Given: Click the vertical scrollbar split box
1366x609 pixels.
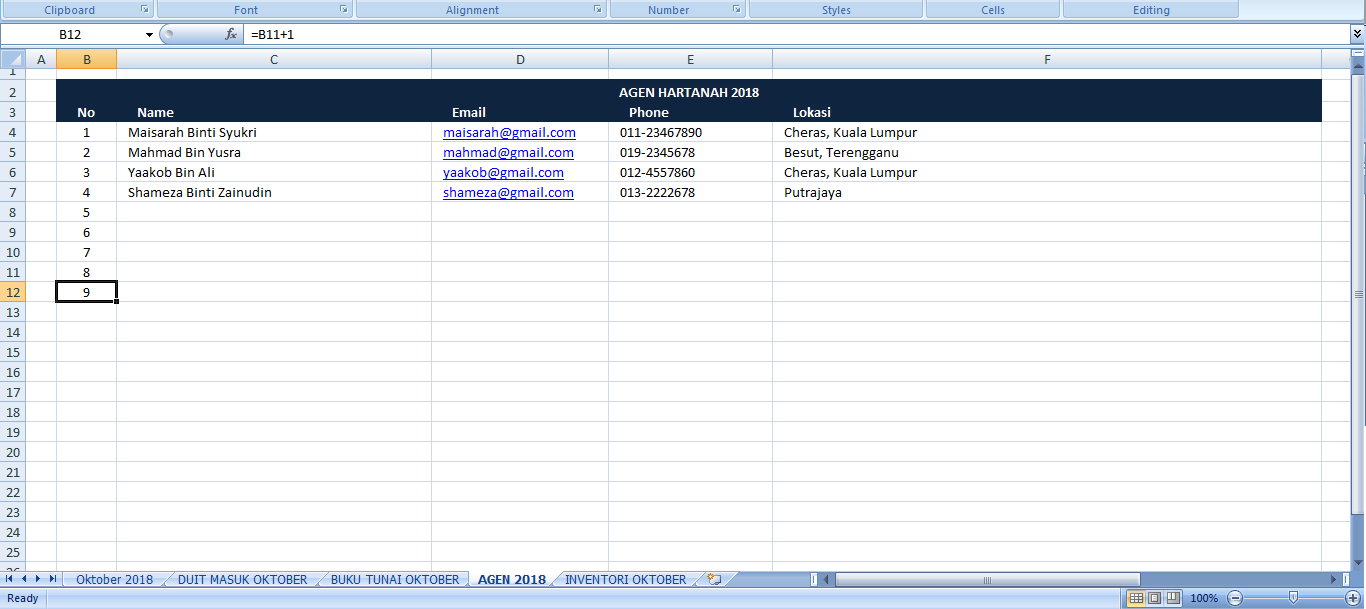Looking at the screenshot, I should pyautogui.click(x=1358, y=55).
